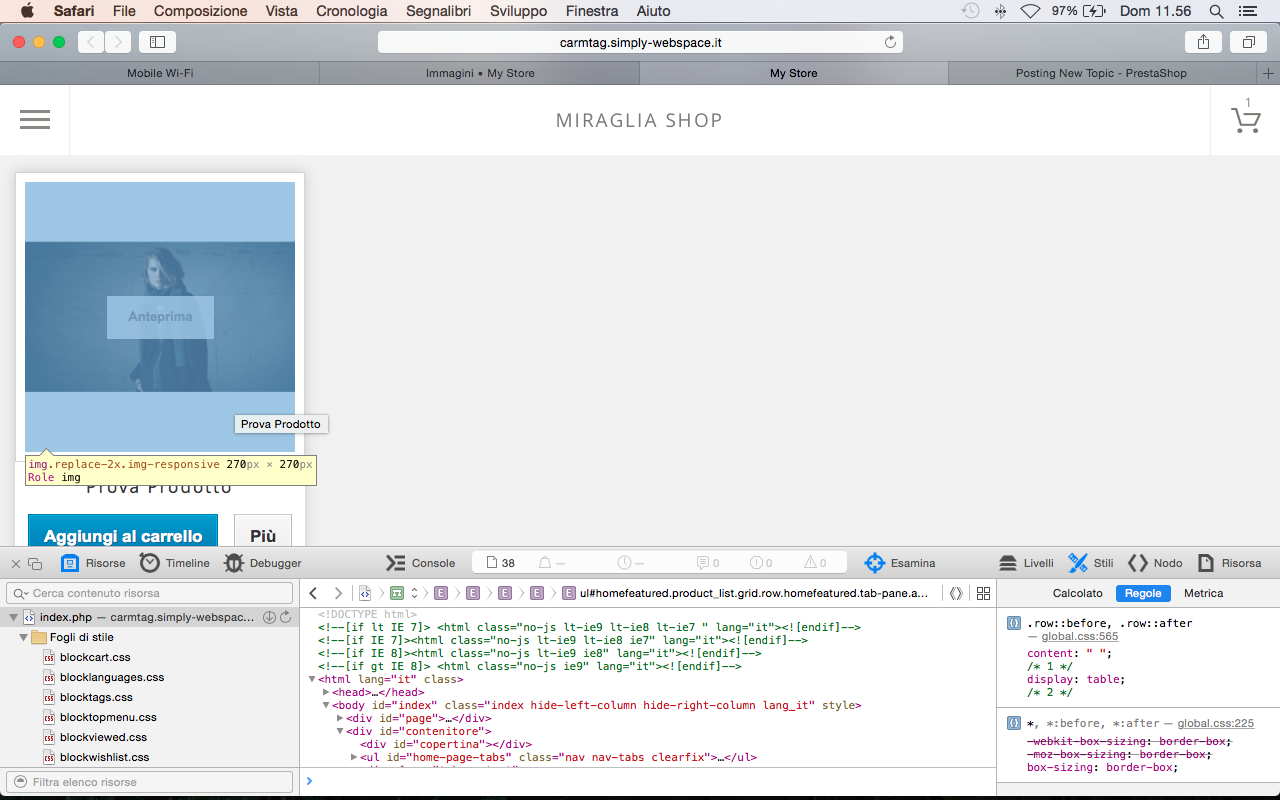Collapse the Fogli di stile folder
Screen dimensions: 1280x800
tap(25, 637)
